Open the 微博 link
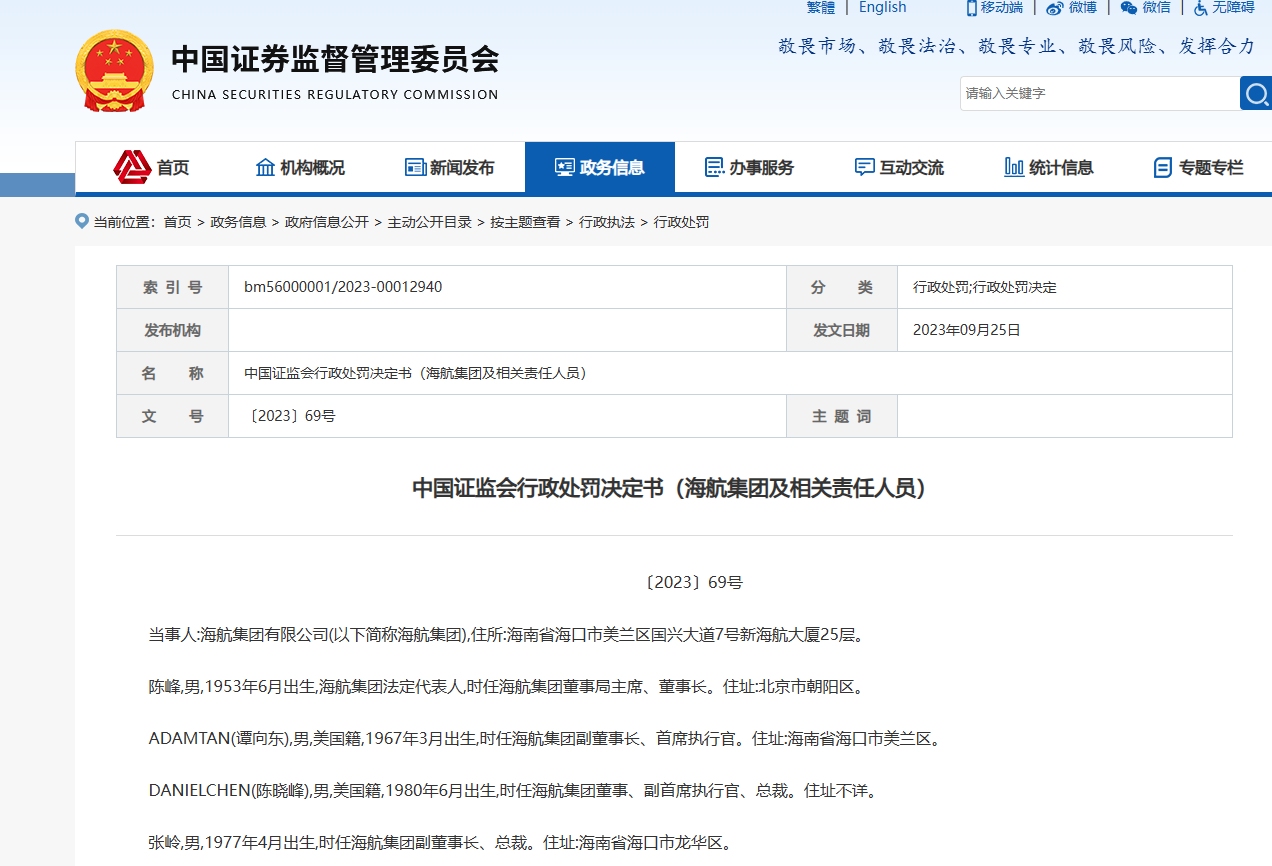 click(x=1083, y=8)
